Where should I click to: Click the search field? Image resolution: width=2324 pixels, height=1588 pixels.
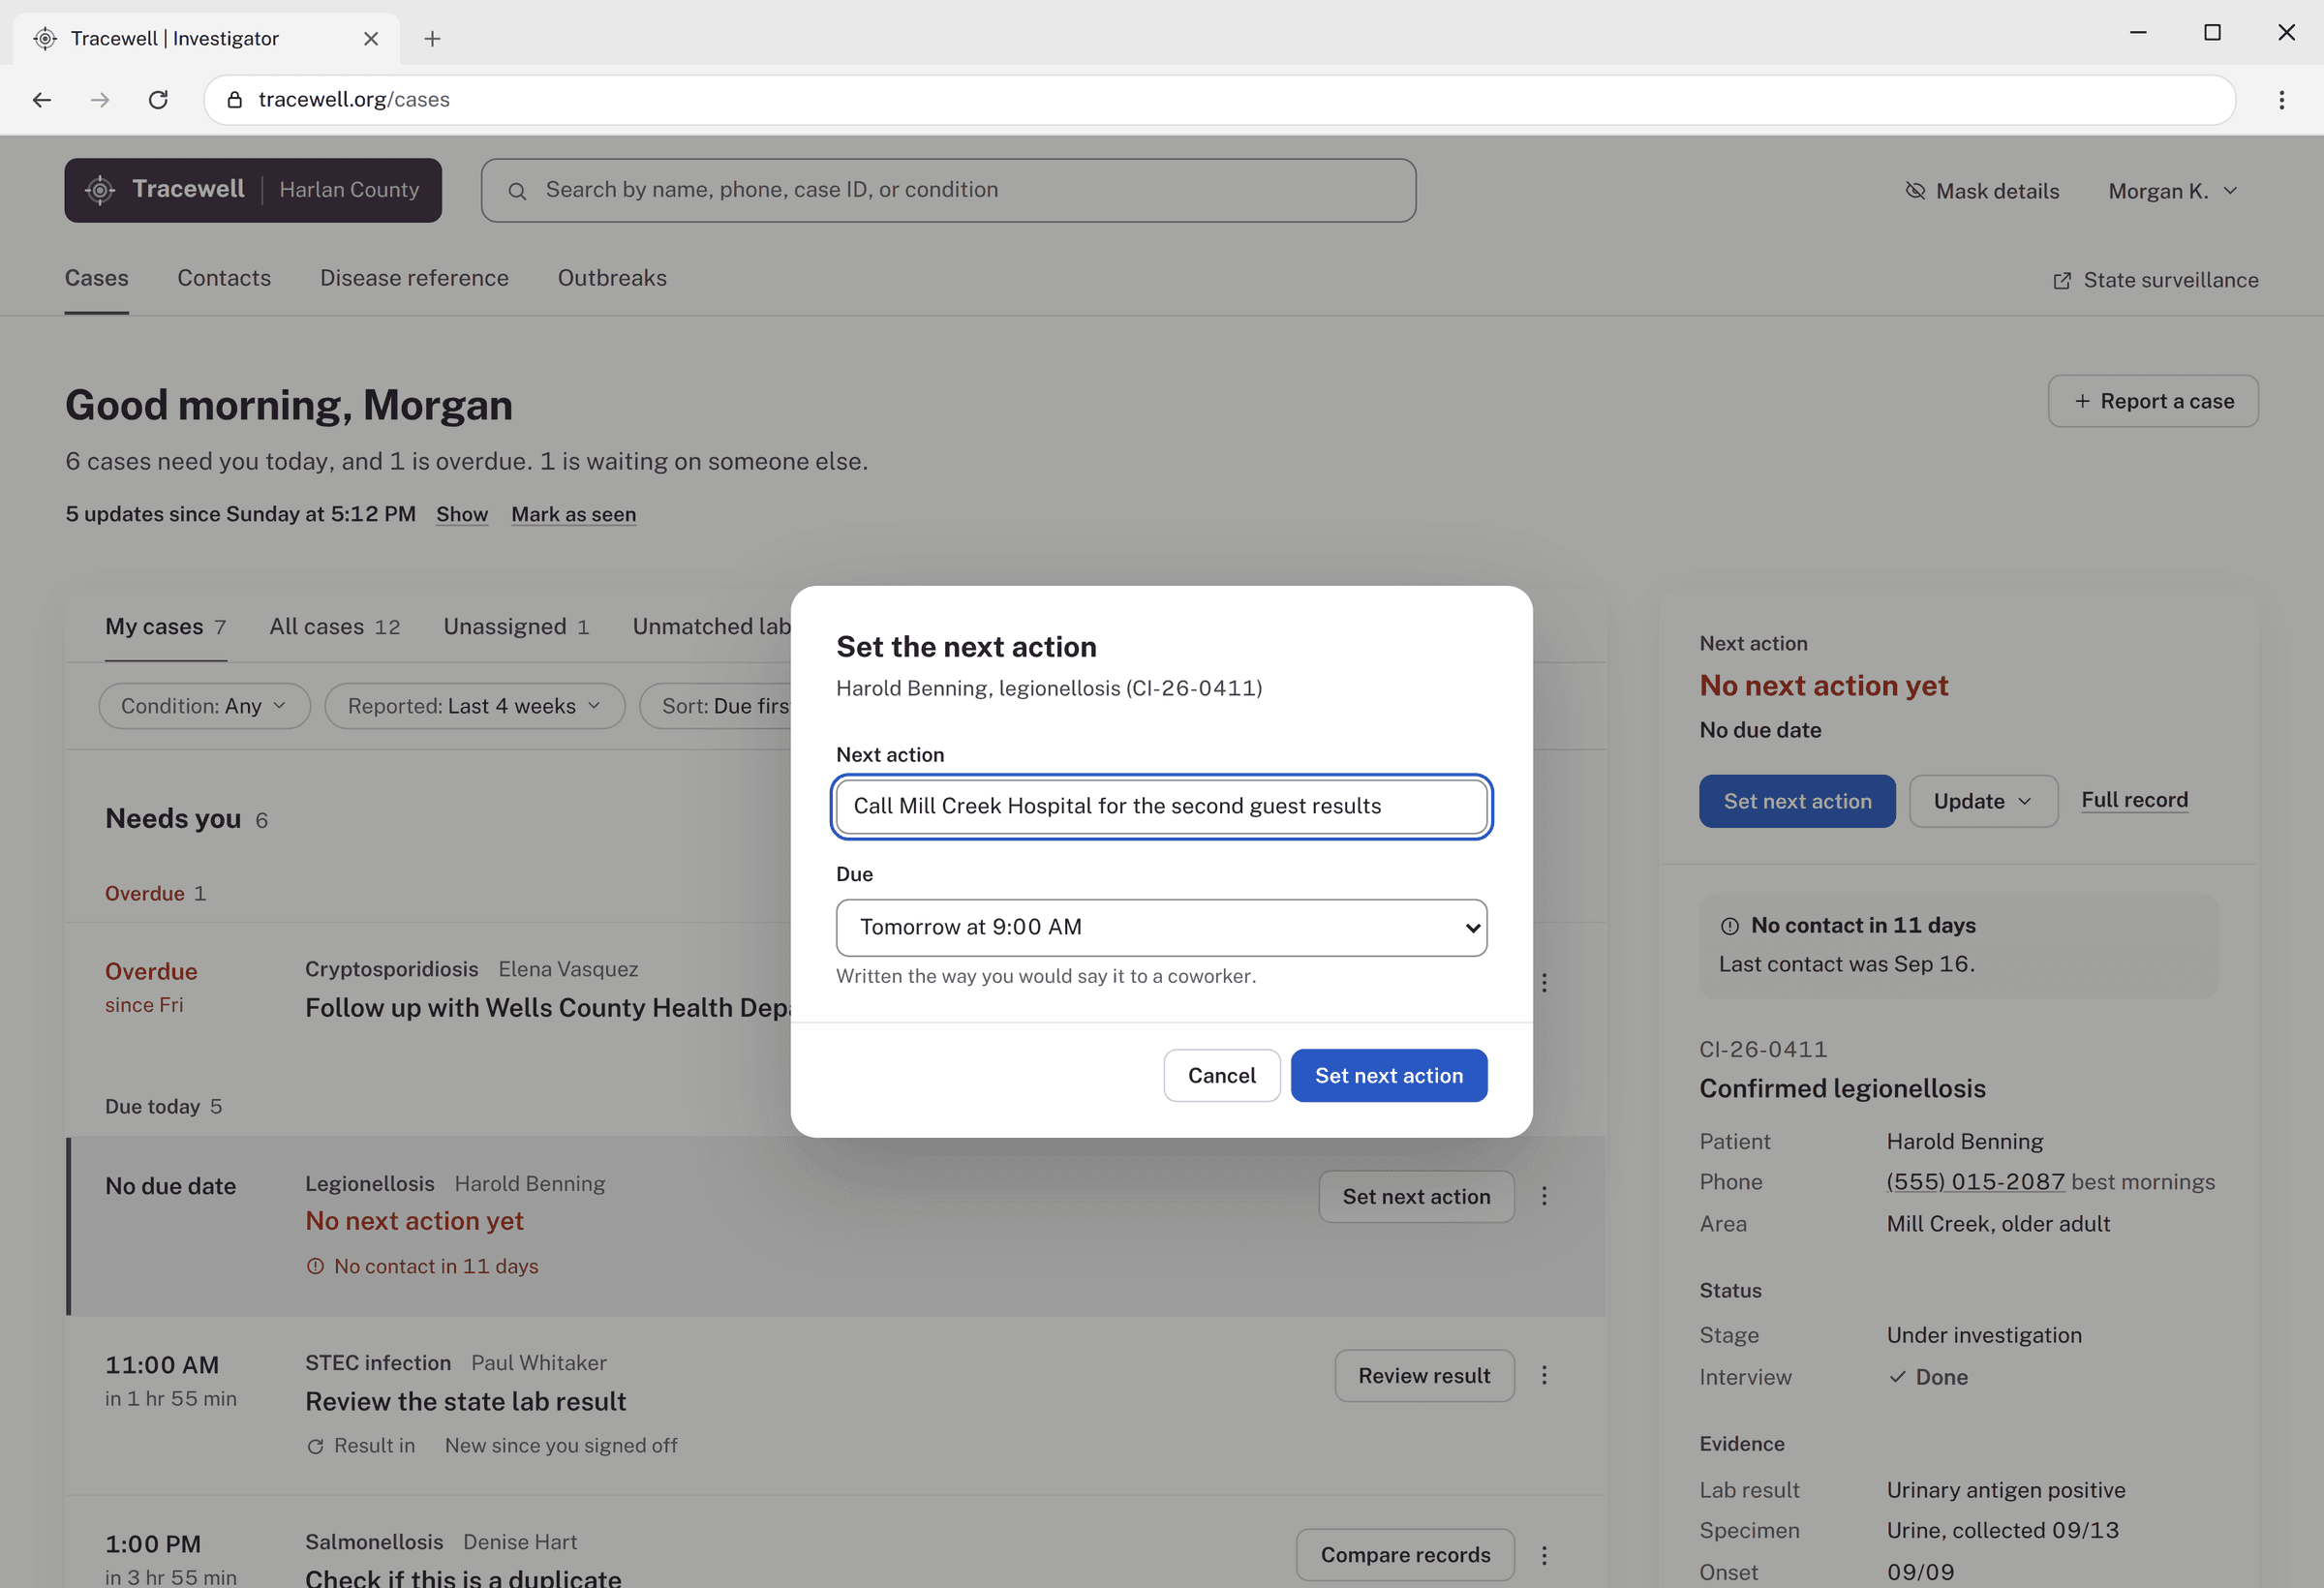(948, 190)
